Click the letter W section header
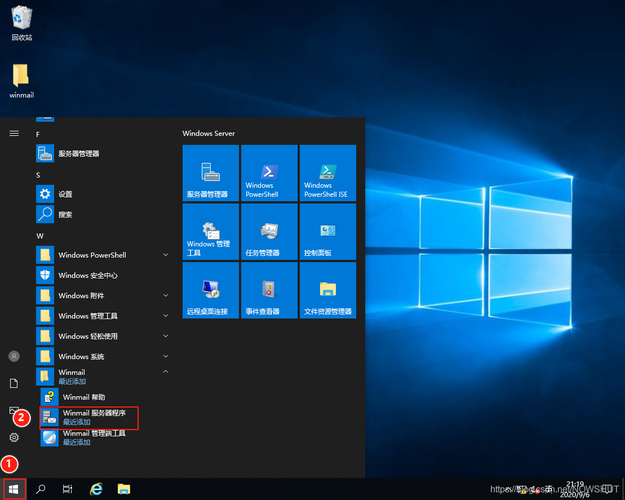This screenshot has height=500, width=625. point(40,236)
